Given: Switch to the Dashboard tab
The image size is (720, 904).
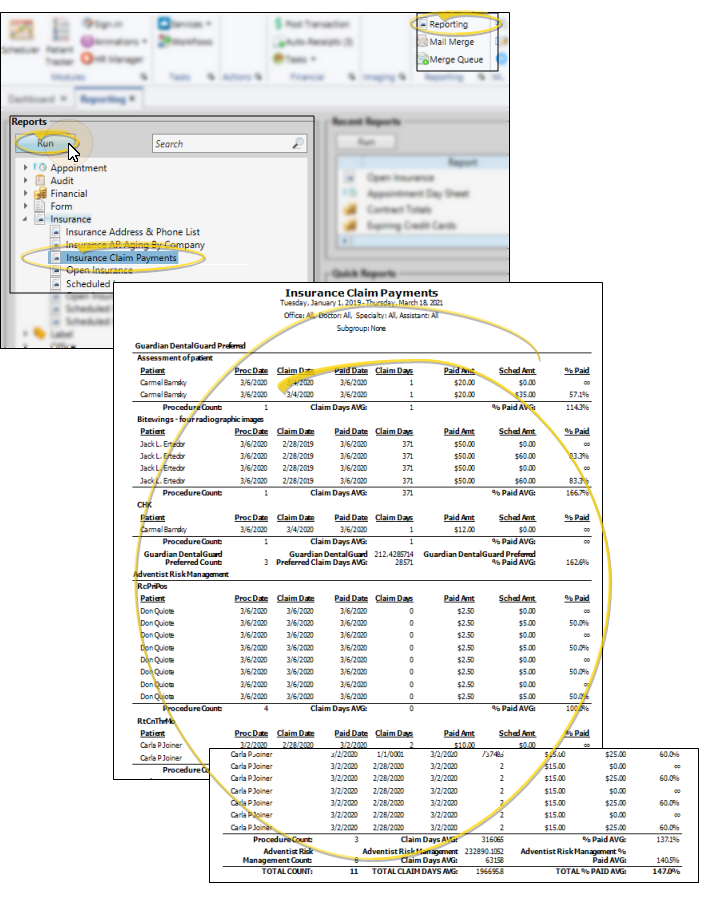Looking at the screenshot, I should pos(32,100).
